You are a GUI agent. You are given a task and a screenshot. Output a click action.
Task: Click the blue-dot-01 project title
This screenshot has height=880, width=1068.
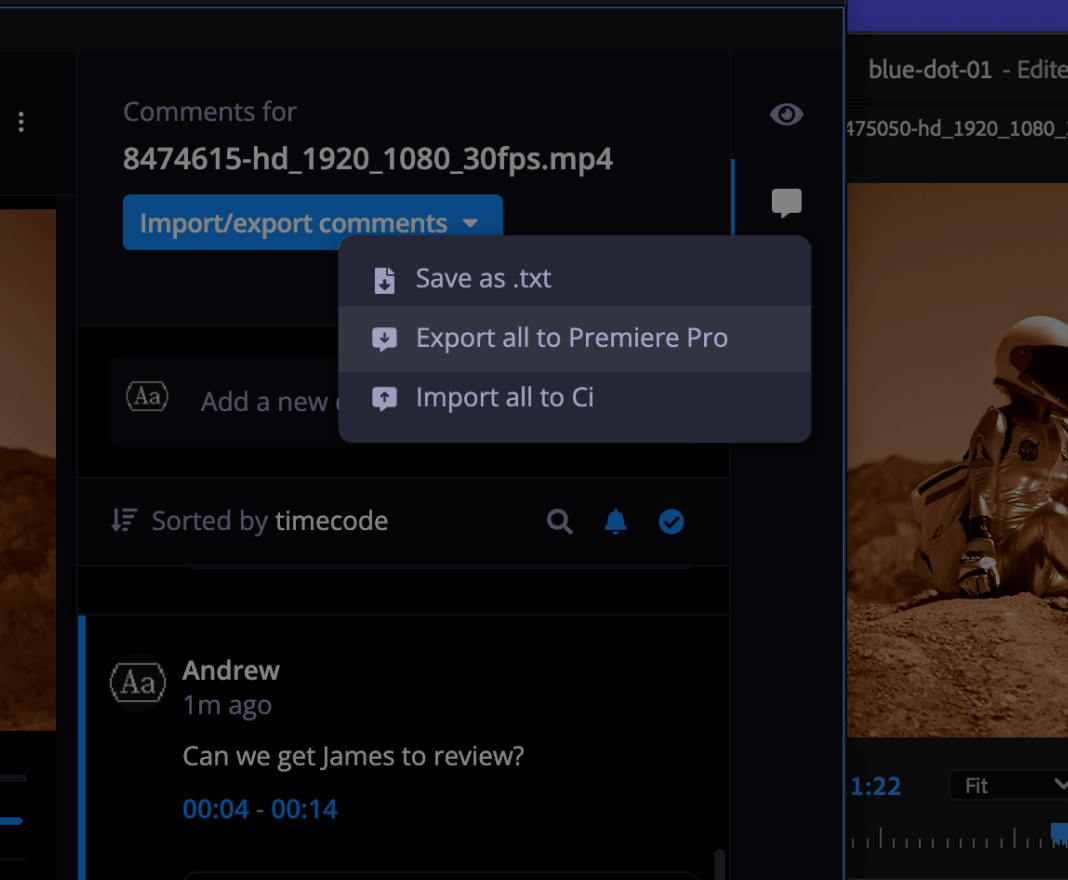coord(929,69)
